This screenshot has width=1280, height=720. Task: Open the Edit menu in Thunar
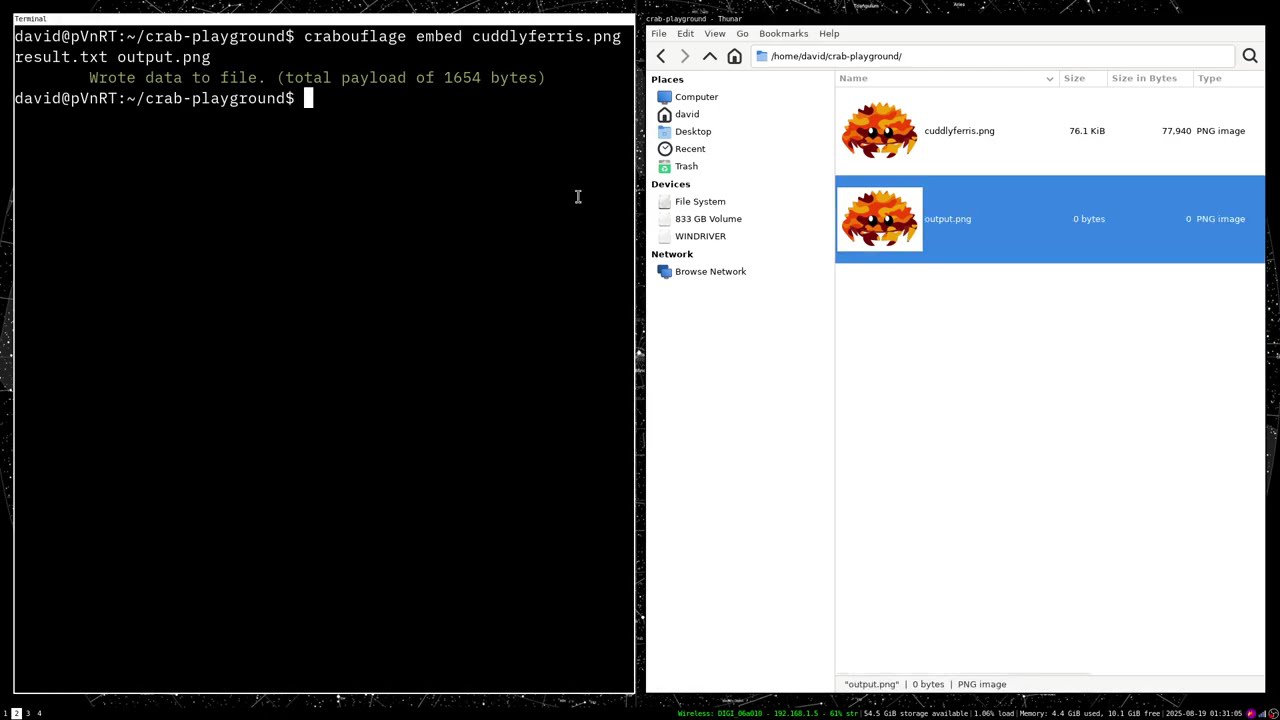[x=685, y=33]
